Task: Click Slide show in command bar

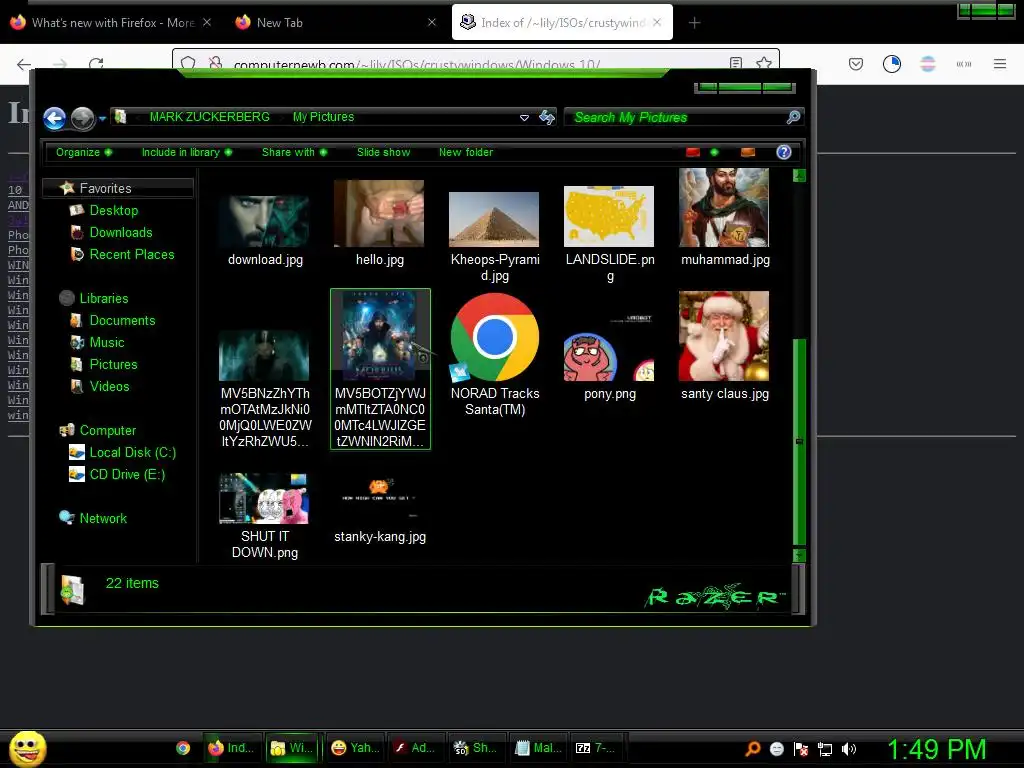Action: pyautogui.click(x=383, y=152)
